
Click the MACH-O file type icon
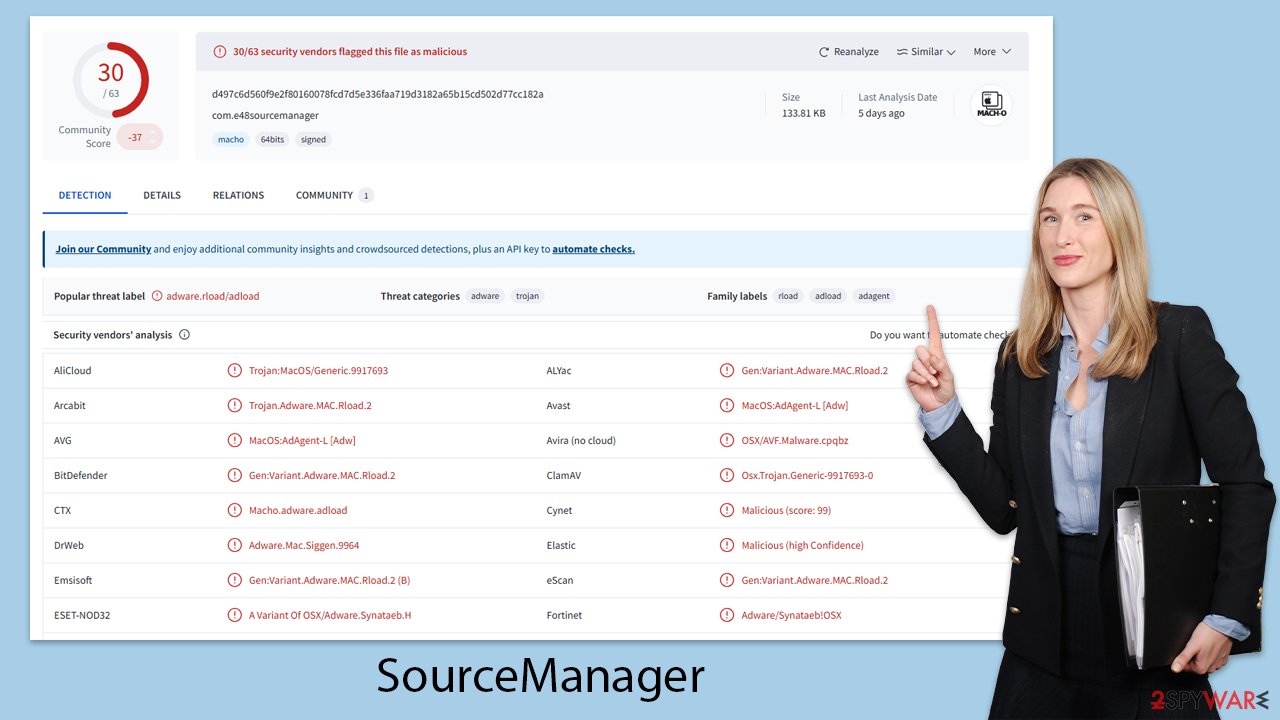pyautogui.click(x=991, y=105)
